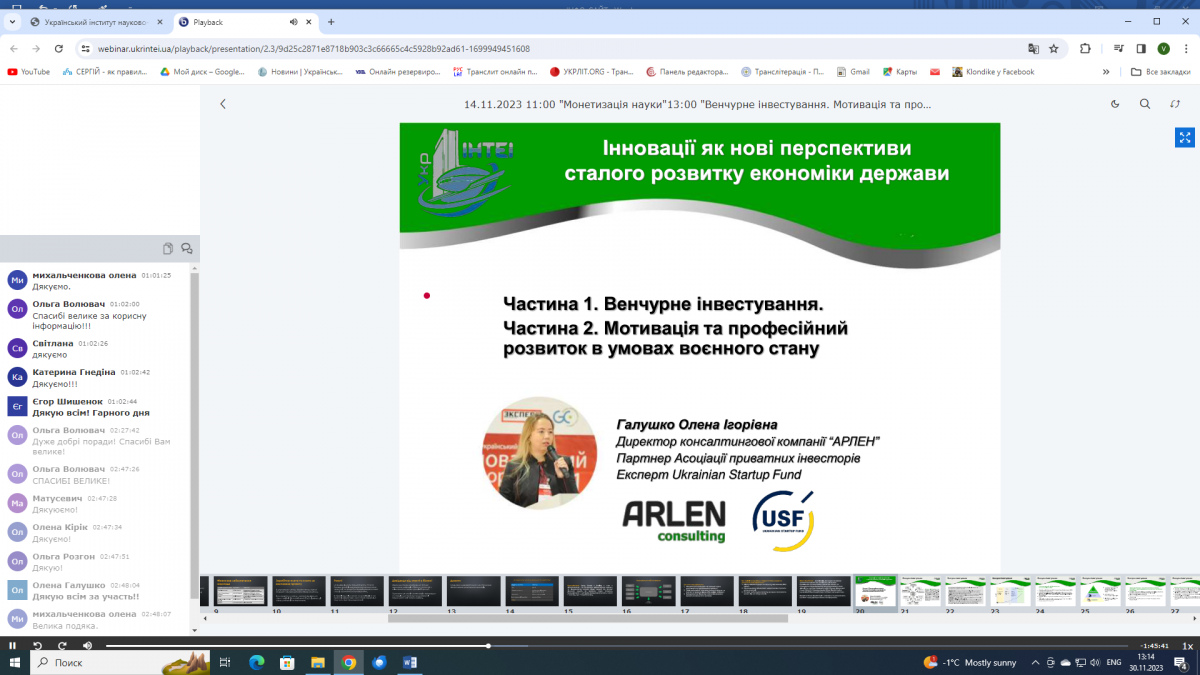The width and height of the screenshot is (1200, 675).
Task: Reload the current page
Action: pos(59,48)
